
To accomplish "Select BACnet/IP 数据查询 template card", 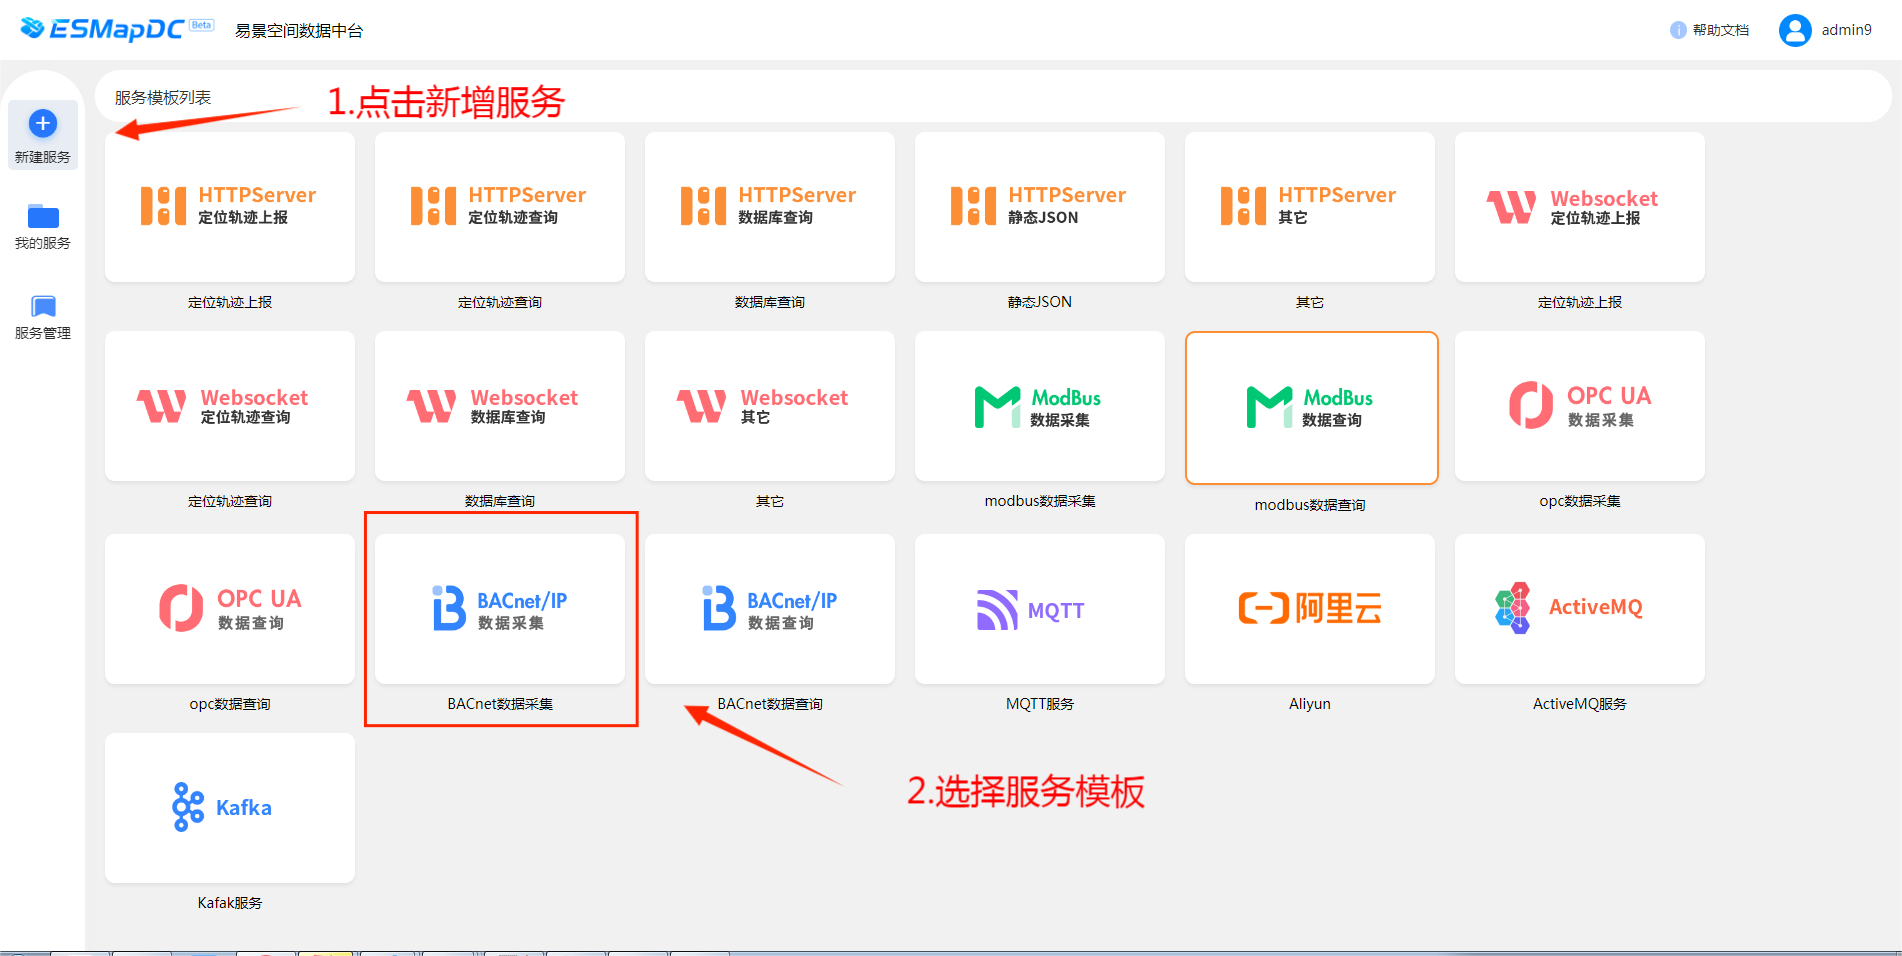I will 770,609.
